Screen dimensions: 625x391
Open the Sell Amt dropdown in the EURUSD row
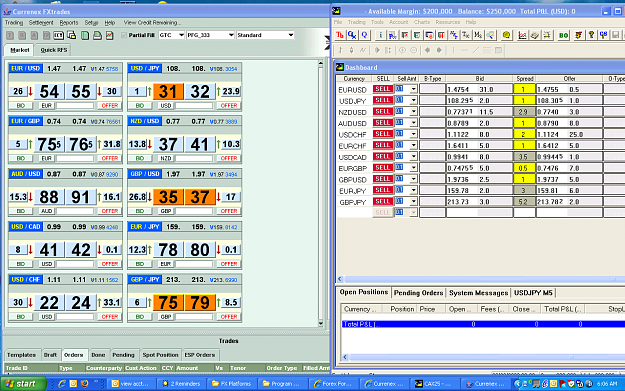click(x=413, y=89)
